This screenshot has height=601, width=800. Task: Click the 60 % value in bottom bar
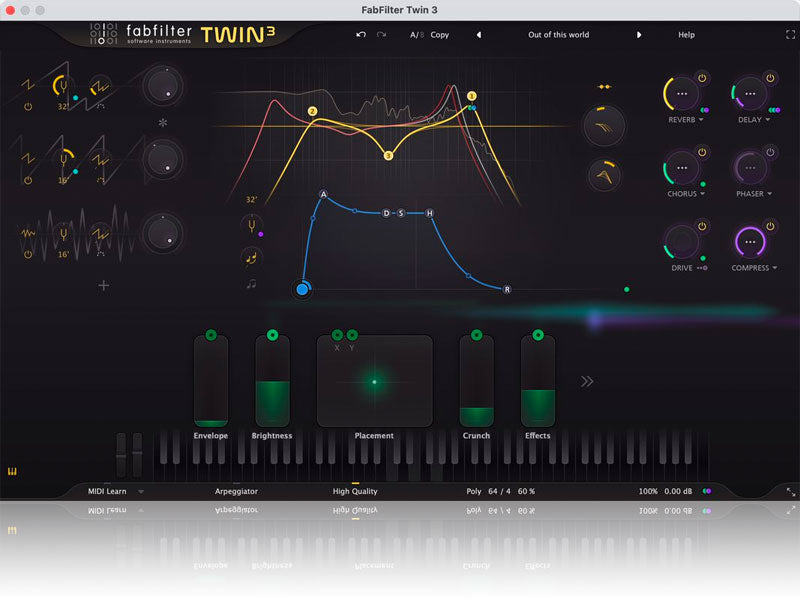(x=526, y=491)
